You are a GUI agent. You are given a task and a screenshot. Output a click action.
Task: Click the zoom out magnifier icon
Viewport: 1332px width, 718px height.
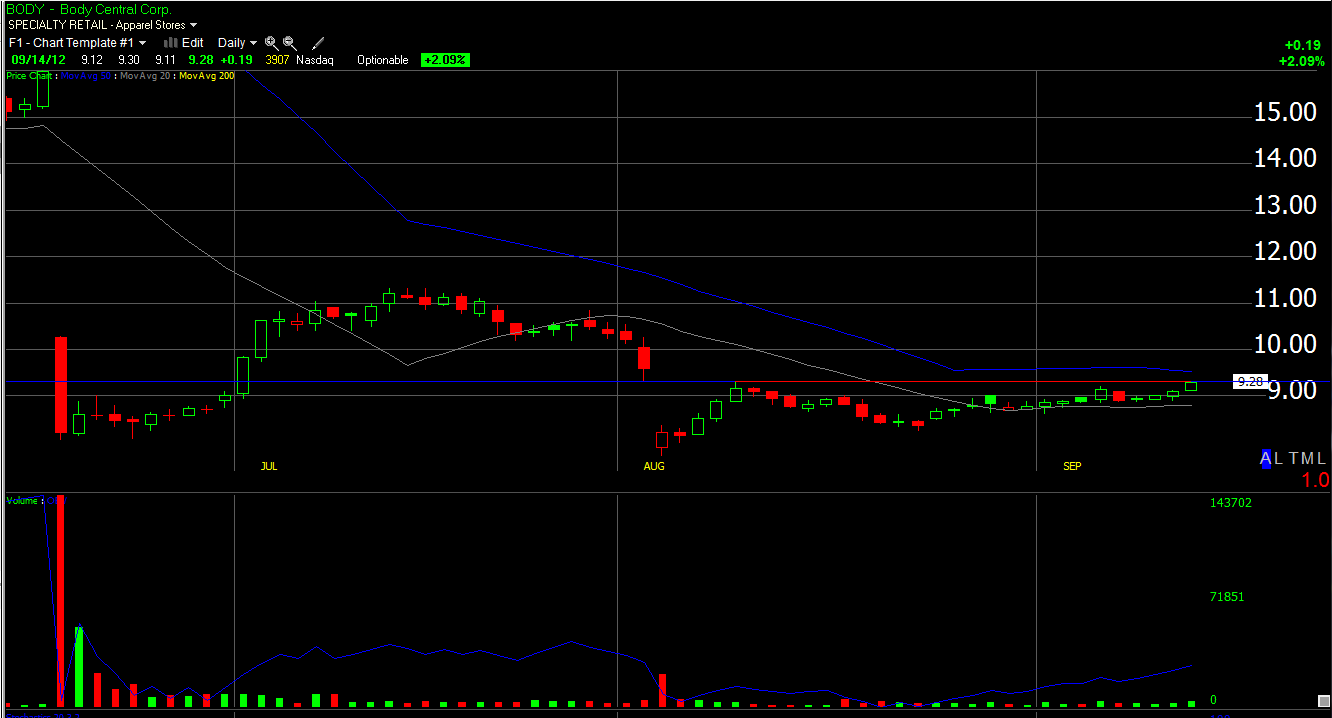point(290,43)
